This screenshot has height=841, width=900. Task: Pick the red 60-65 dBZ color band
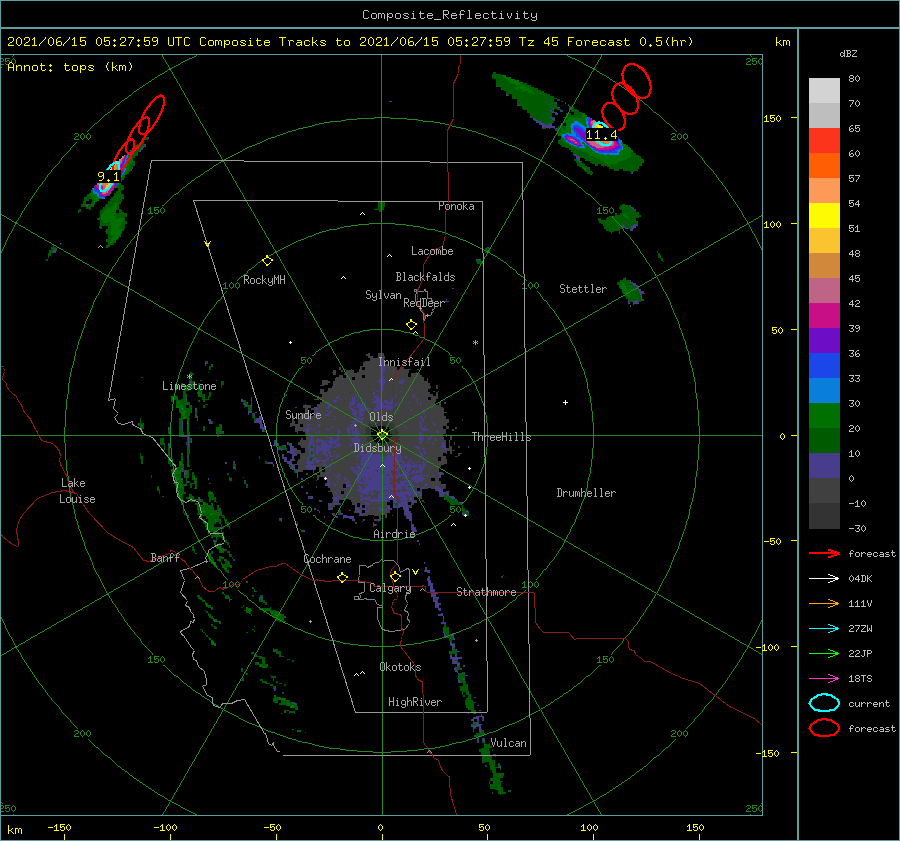[x=824, y=141]
